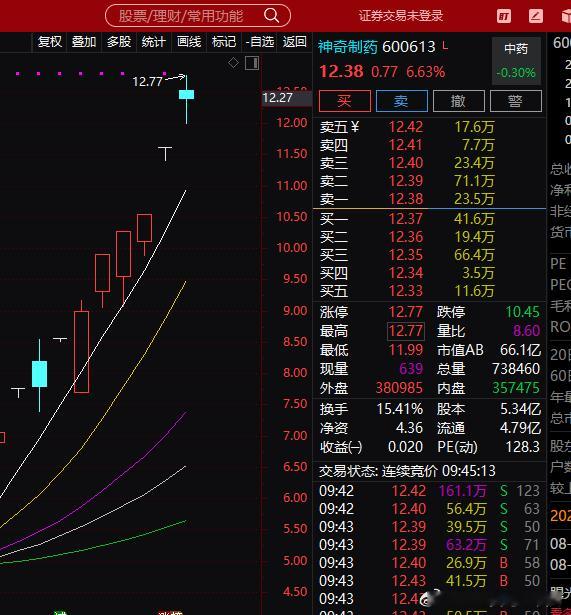Click the trade tick with volume 26.9万
The height and width of the screenshot is (615, 571).
[429, 563]
